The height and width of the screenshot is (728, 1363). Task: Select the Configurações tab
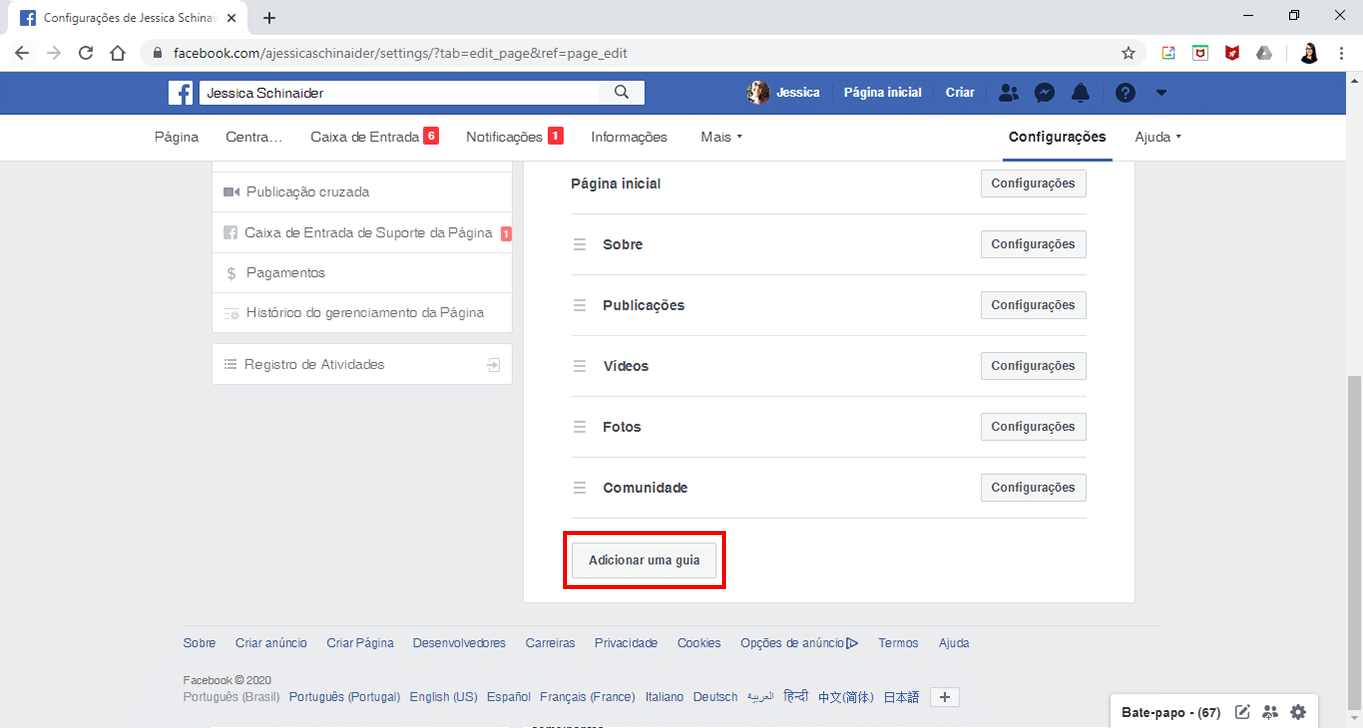1057,137
